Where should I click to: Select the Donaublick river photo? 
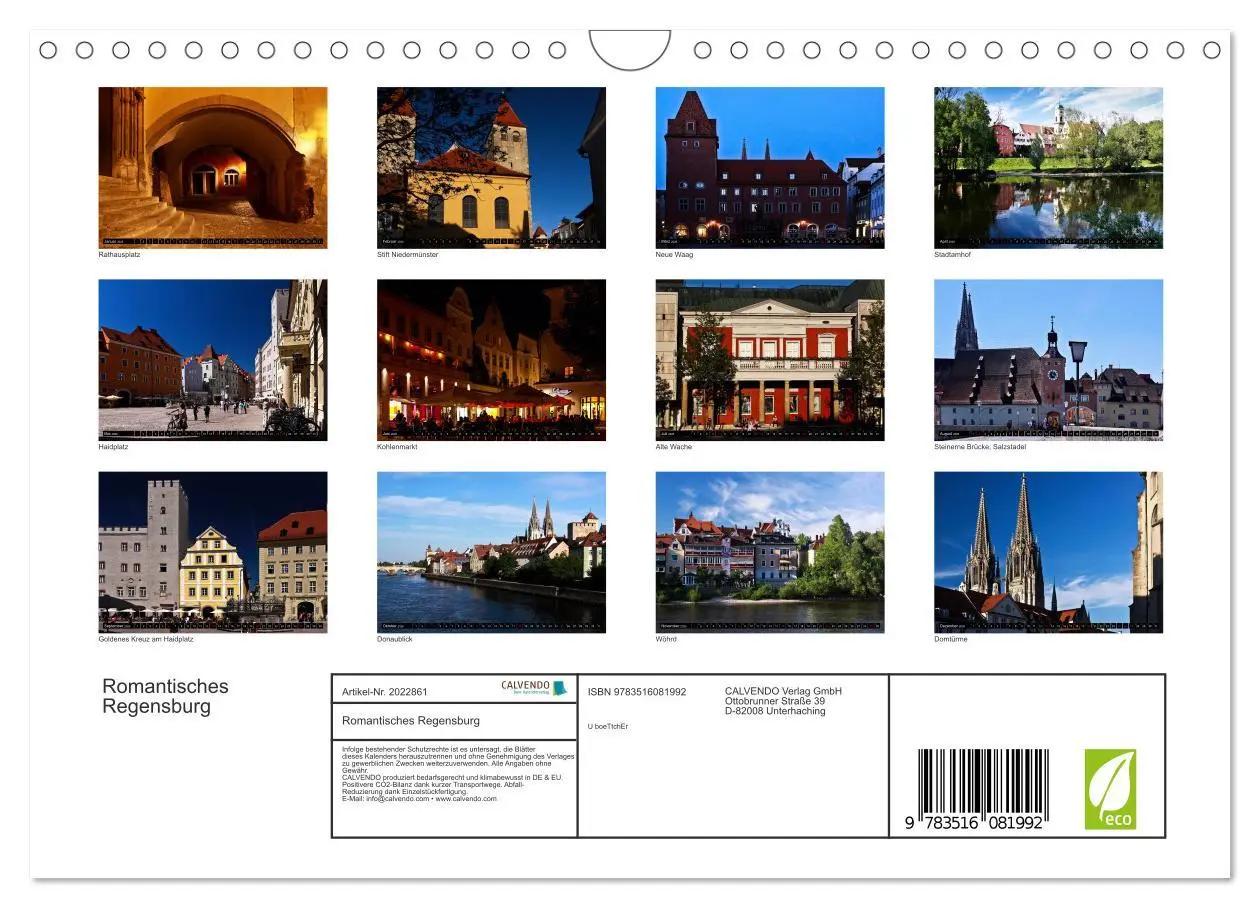click(491, 552)
